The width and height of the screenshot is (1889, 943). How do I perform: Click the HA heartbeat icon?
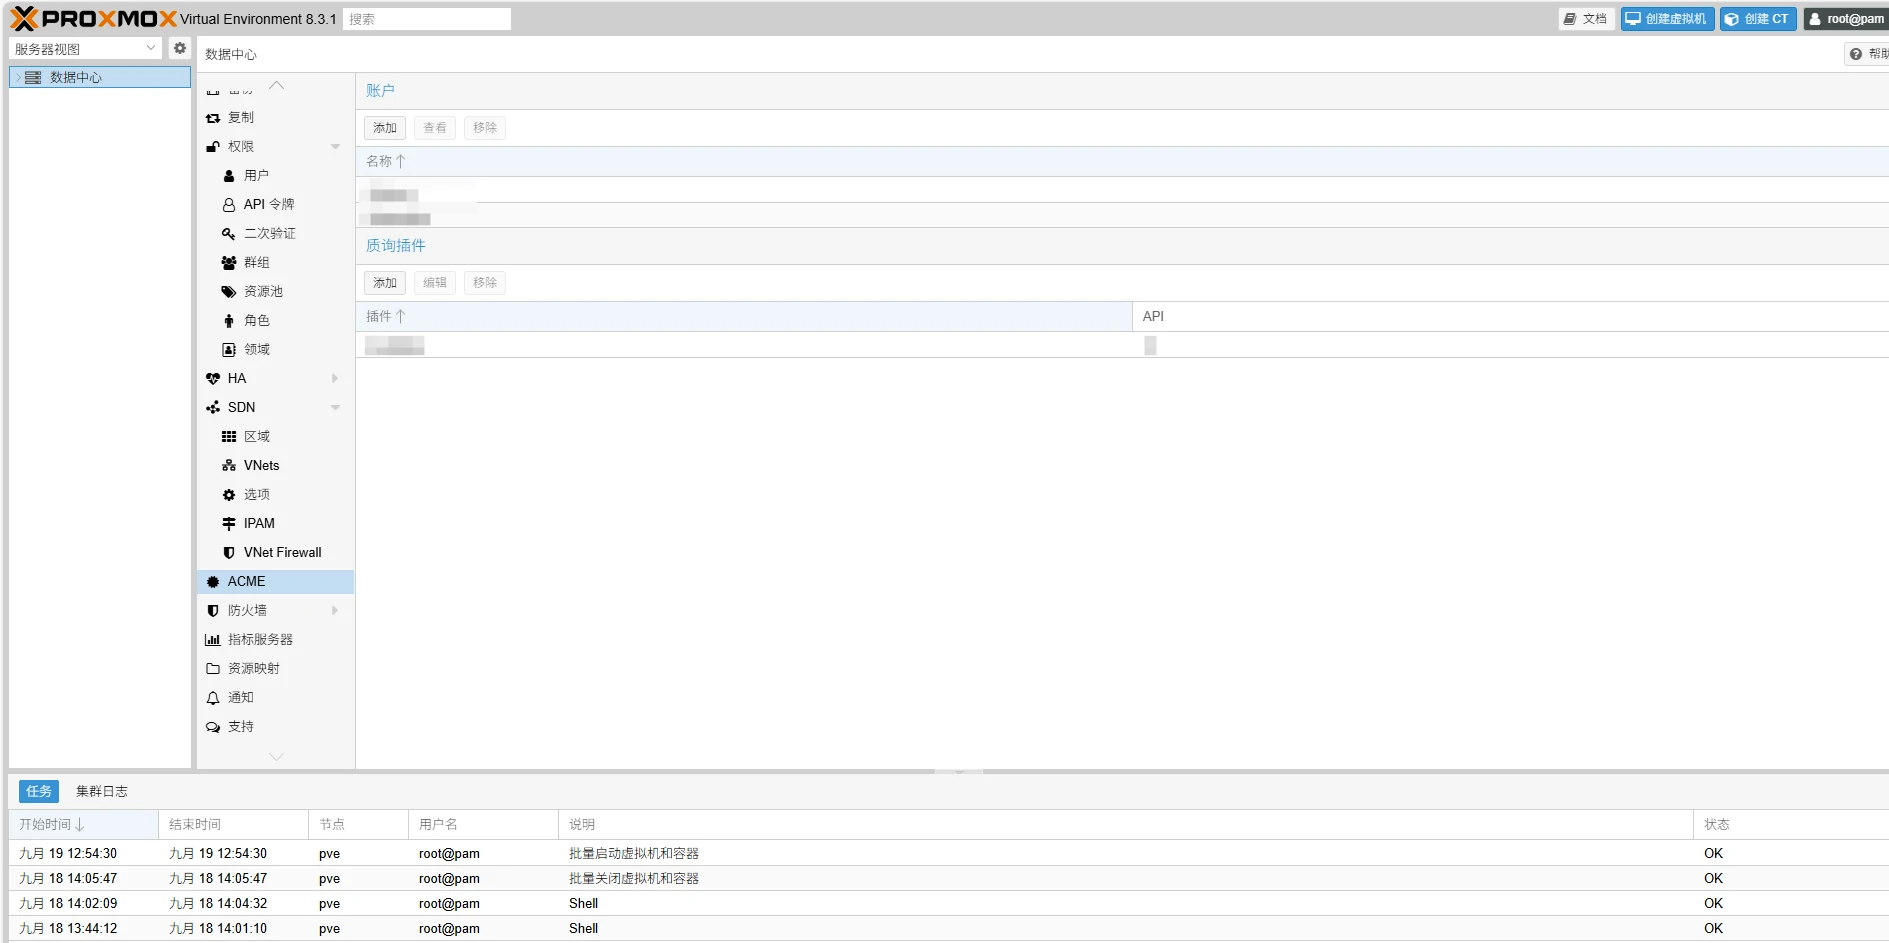pyautogui.click(x=213, y=378)
